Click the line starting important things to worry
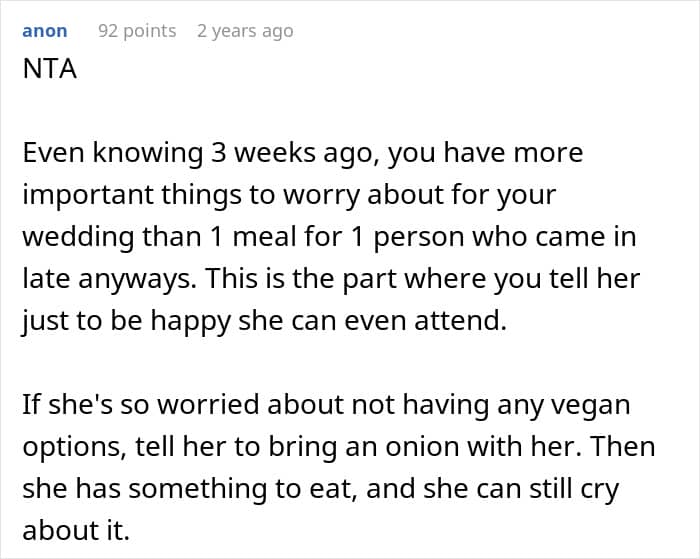700x559 pixels. point(289,196)
